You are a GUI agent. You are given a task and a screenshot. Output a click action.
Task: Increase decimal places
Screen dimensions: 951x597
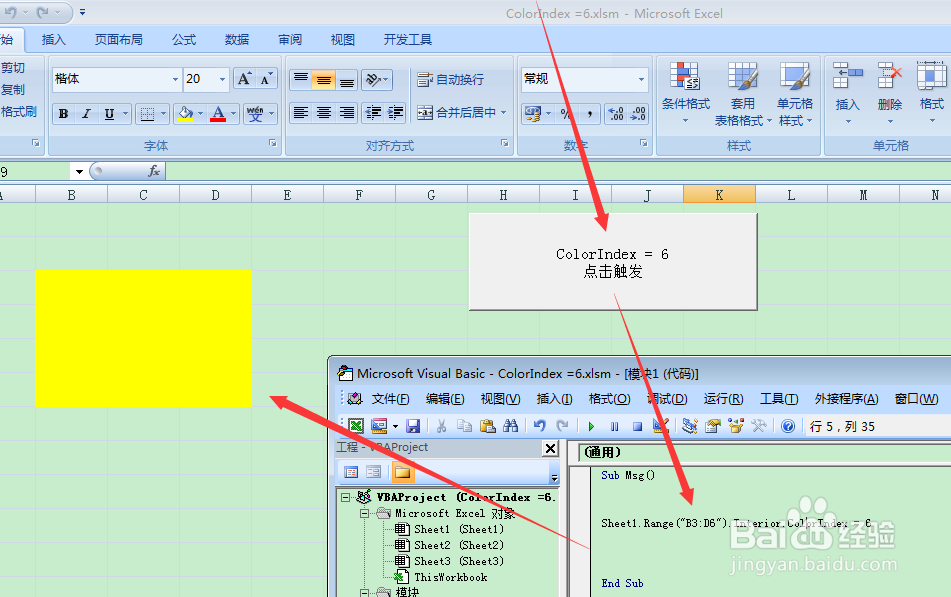click(x=616, y=113)
